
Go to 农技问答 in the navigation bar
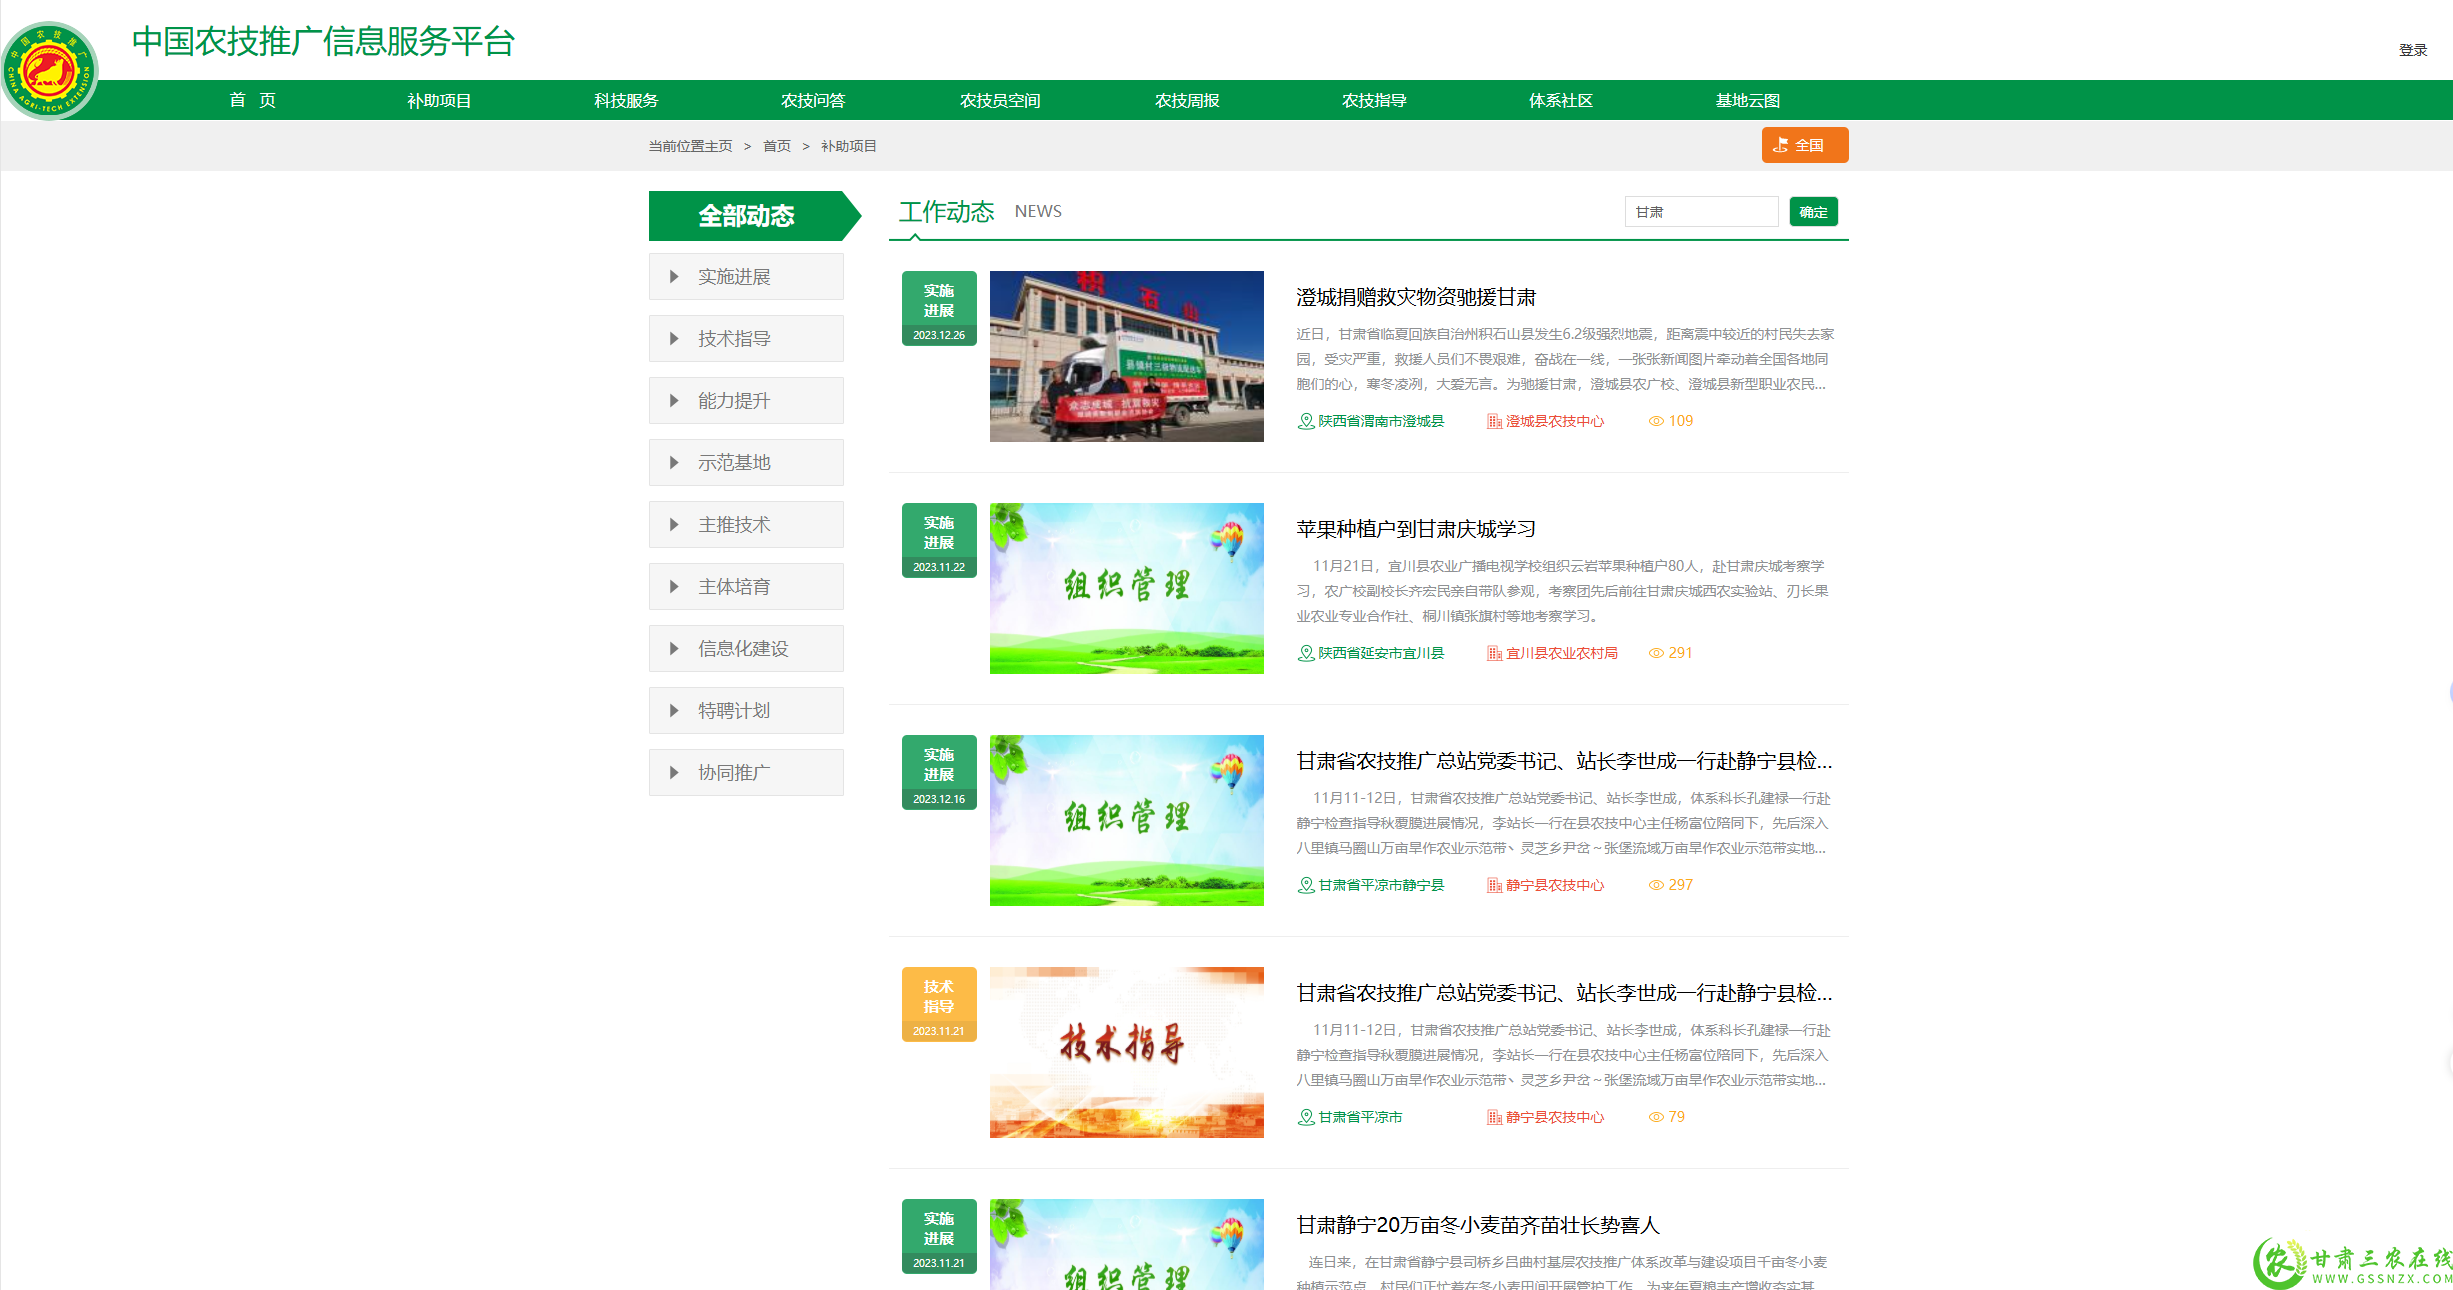coord(813,100)
